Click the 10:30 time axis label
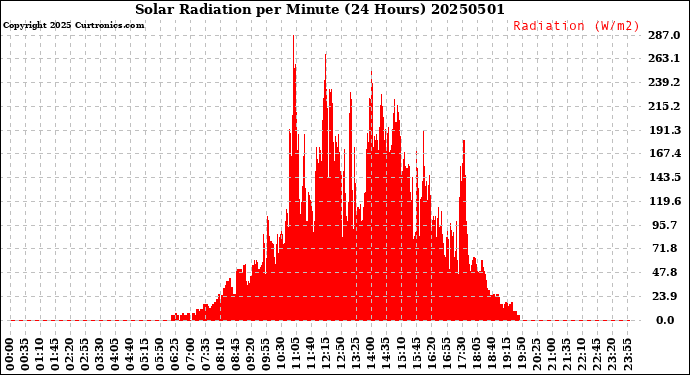 tap(280, 355)
